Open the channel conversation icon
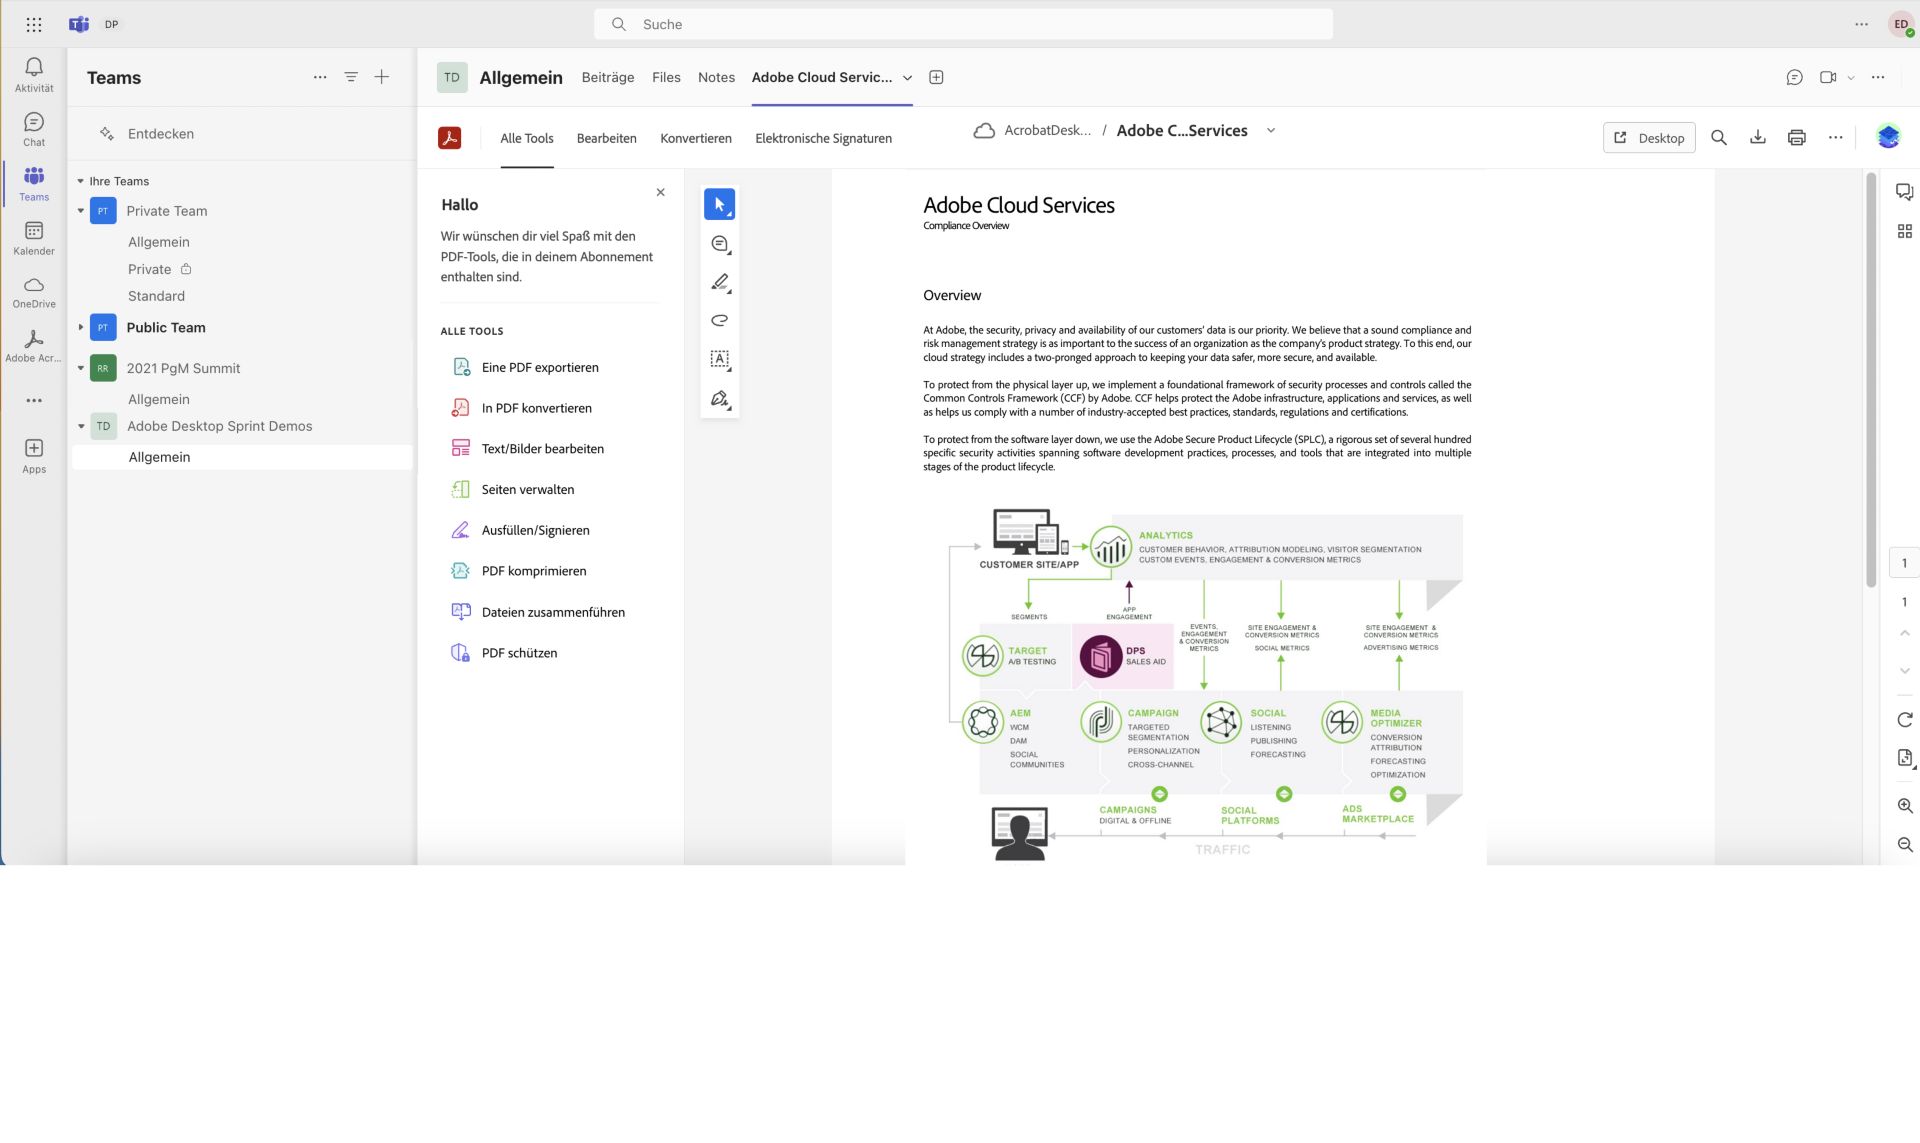Image resolution: width=1920 pixels, height=1143 pixels. click(1795, 77)
